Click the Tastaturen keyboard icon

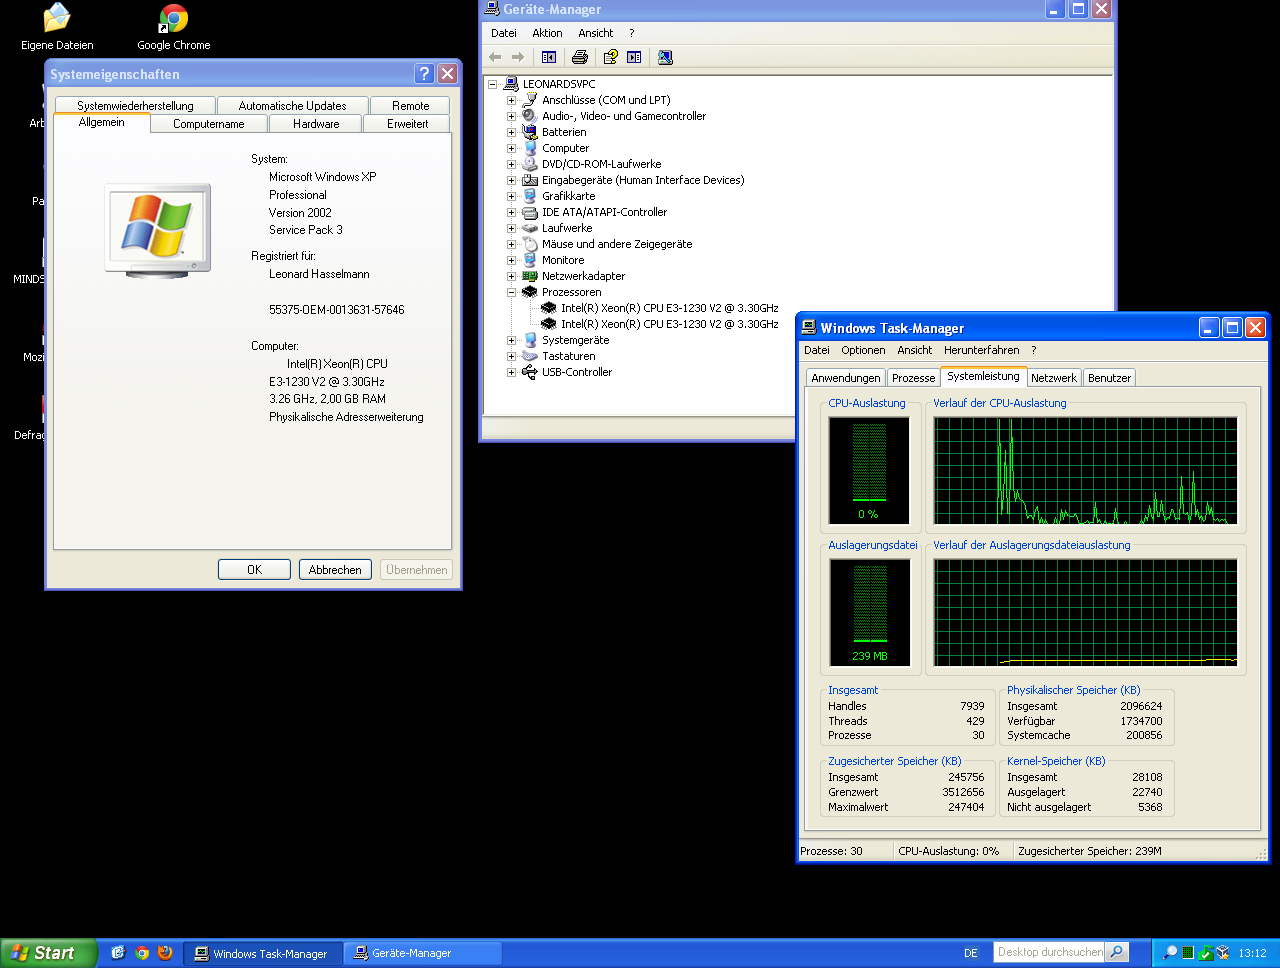click(x=530, y=356)
